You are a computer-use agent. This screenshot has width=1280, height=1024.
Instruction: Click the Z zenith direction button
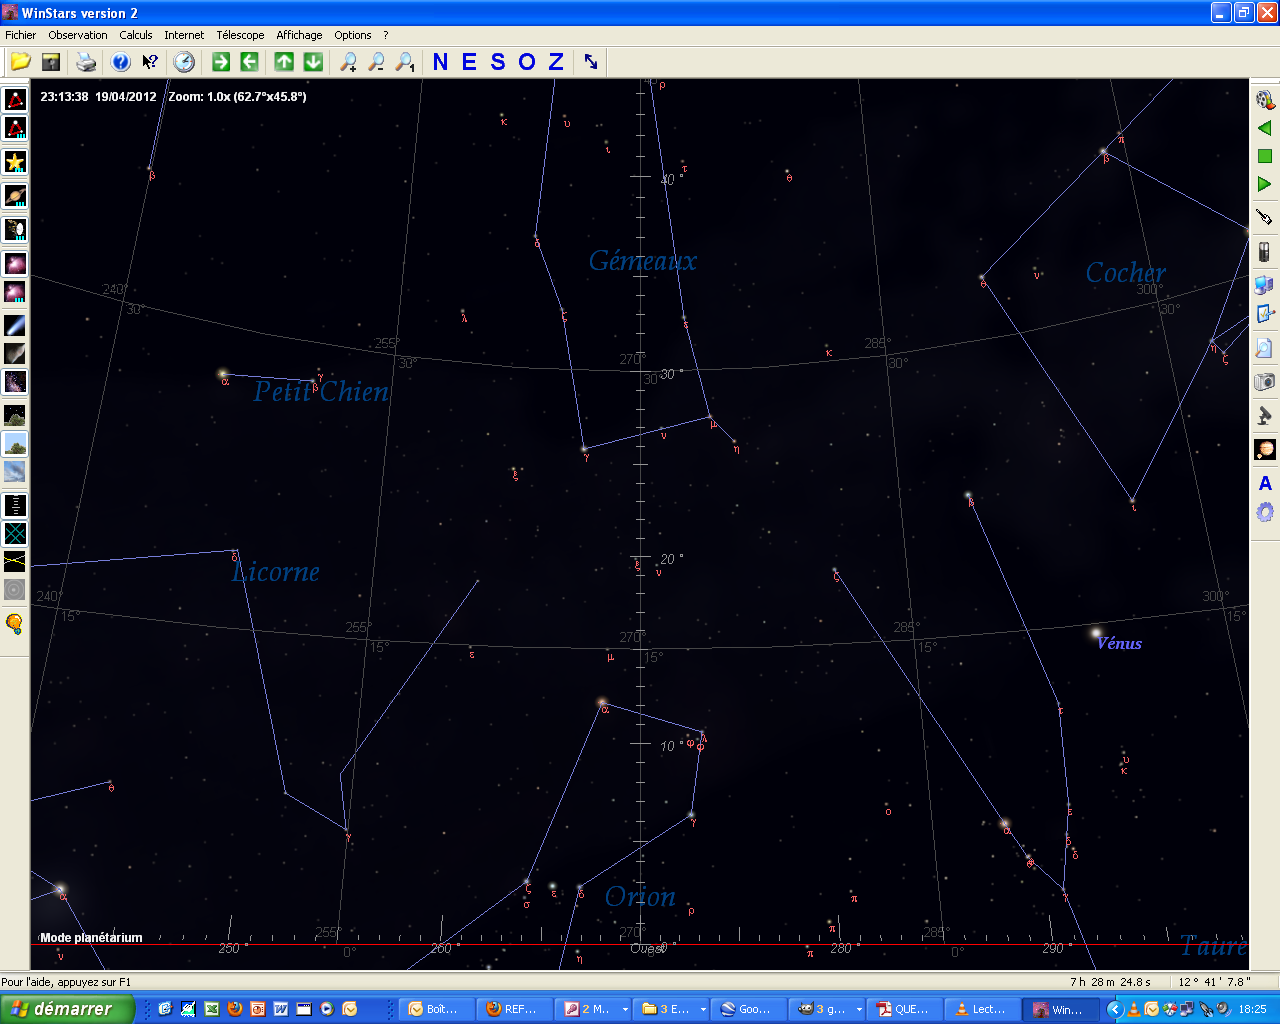tap(556, 62)
